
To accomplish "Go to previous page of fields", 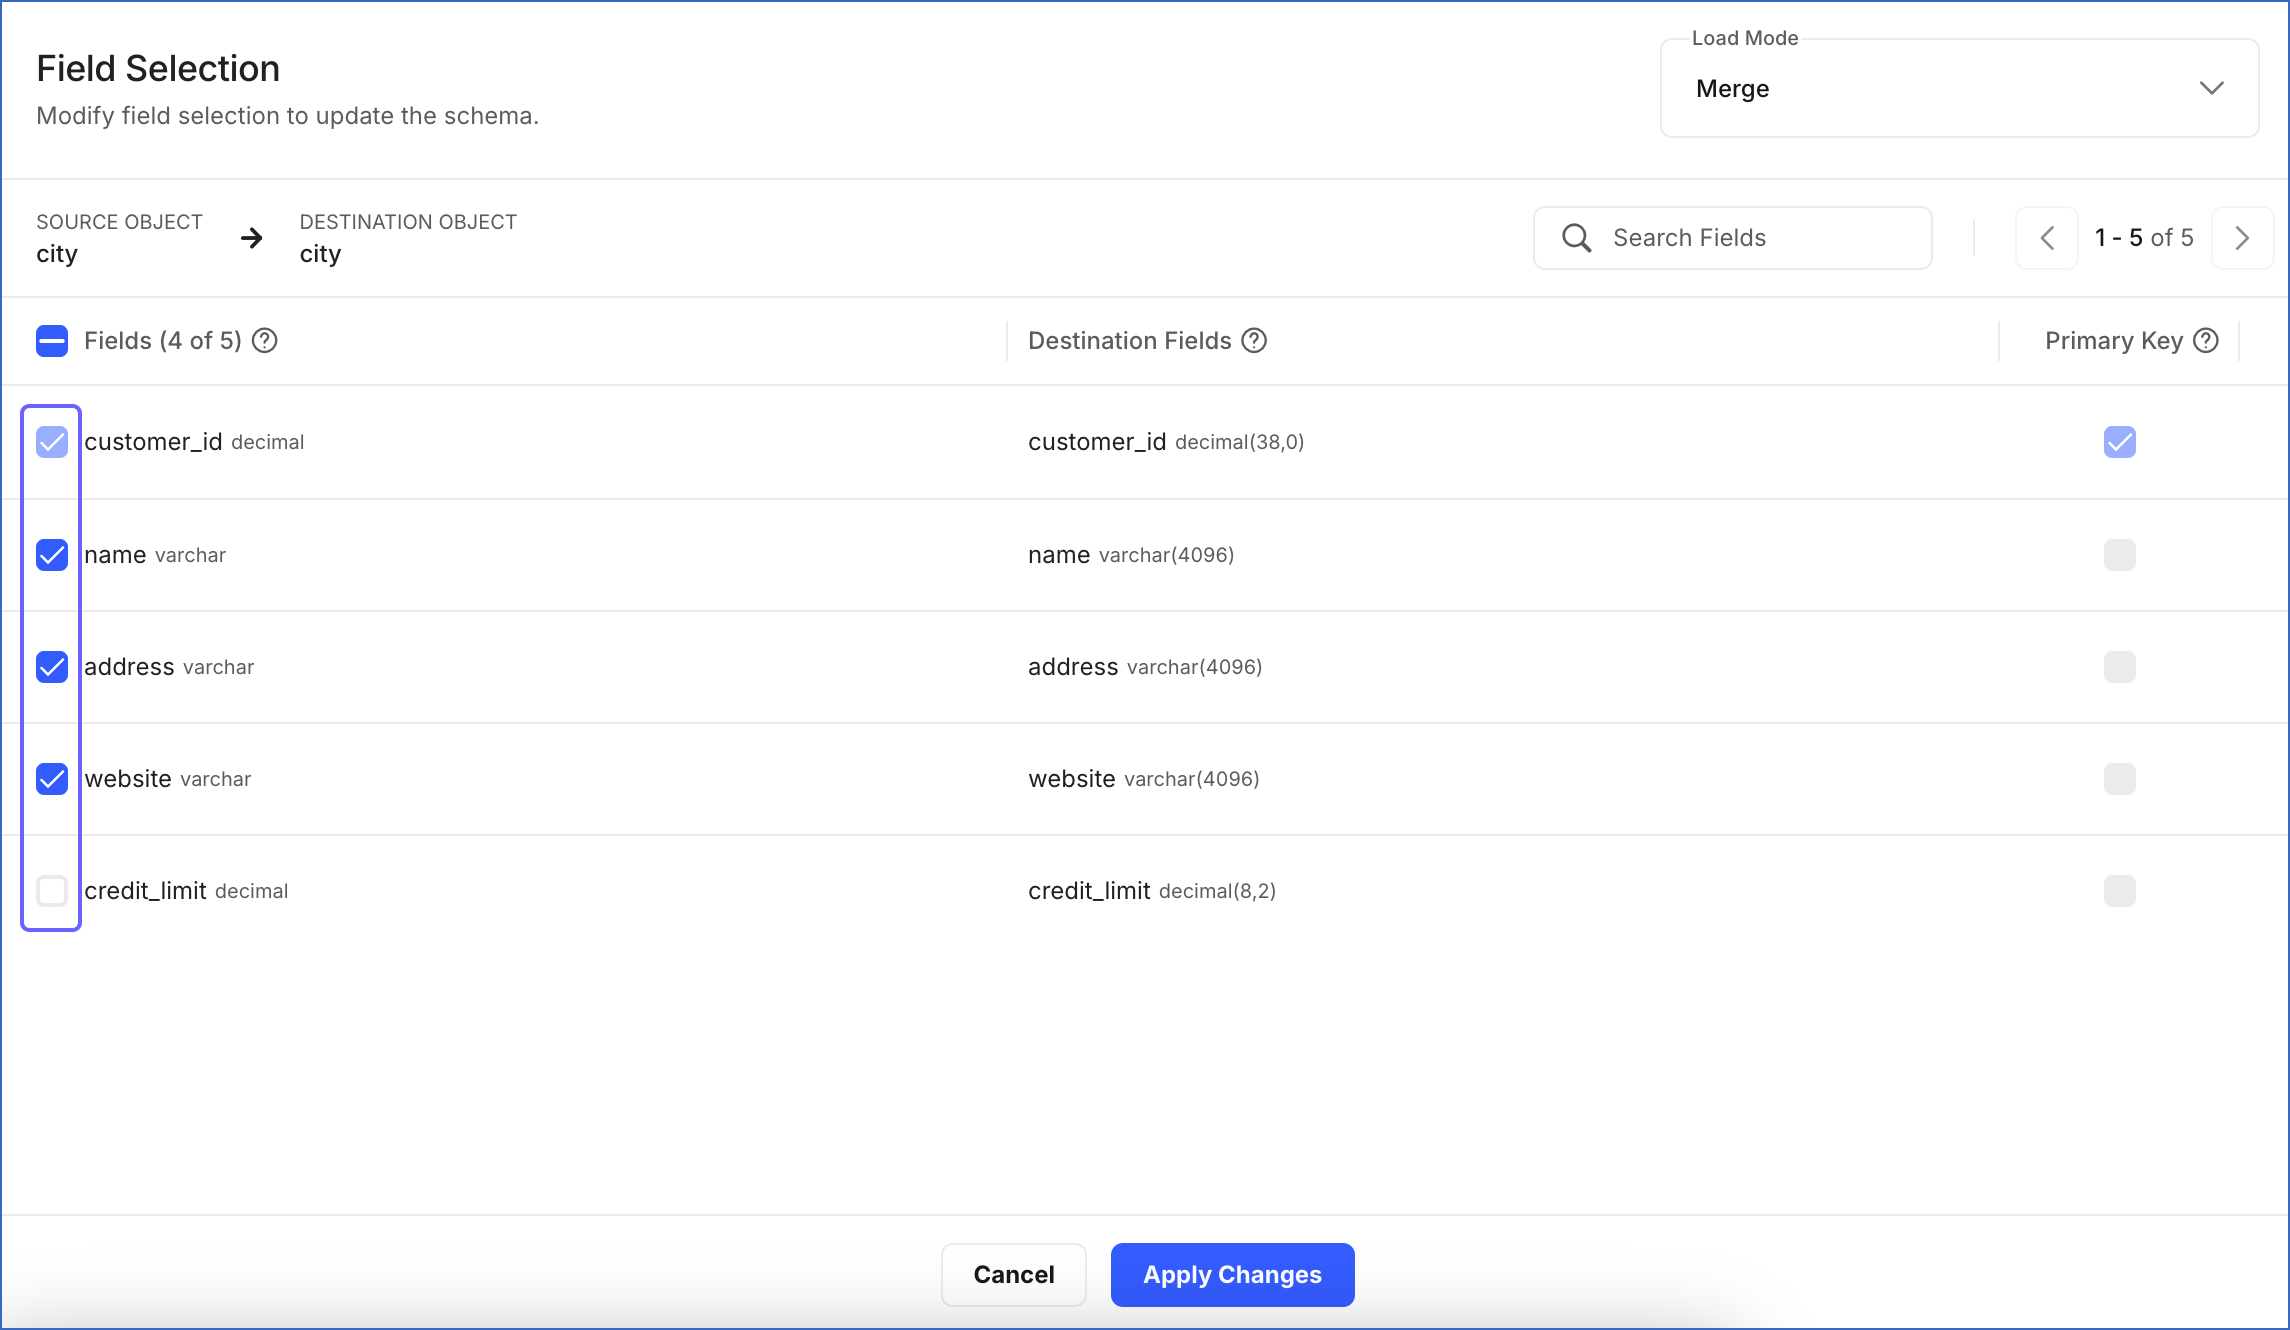I will pos(2047,238).
